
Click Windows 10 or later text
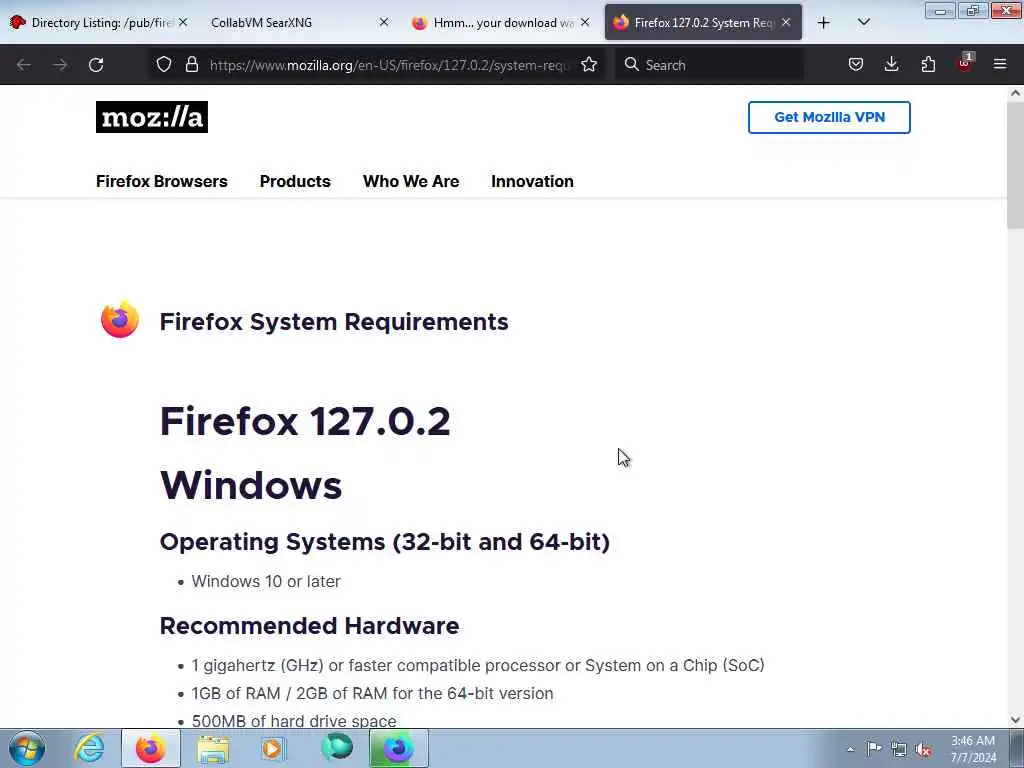(x=266, y=581)
